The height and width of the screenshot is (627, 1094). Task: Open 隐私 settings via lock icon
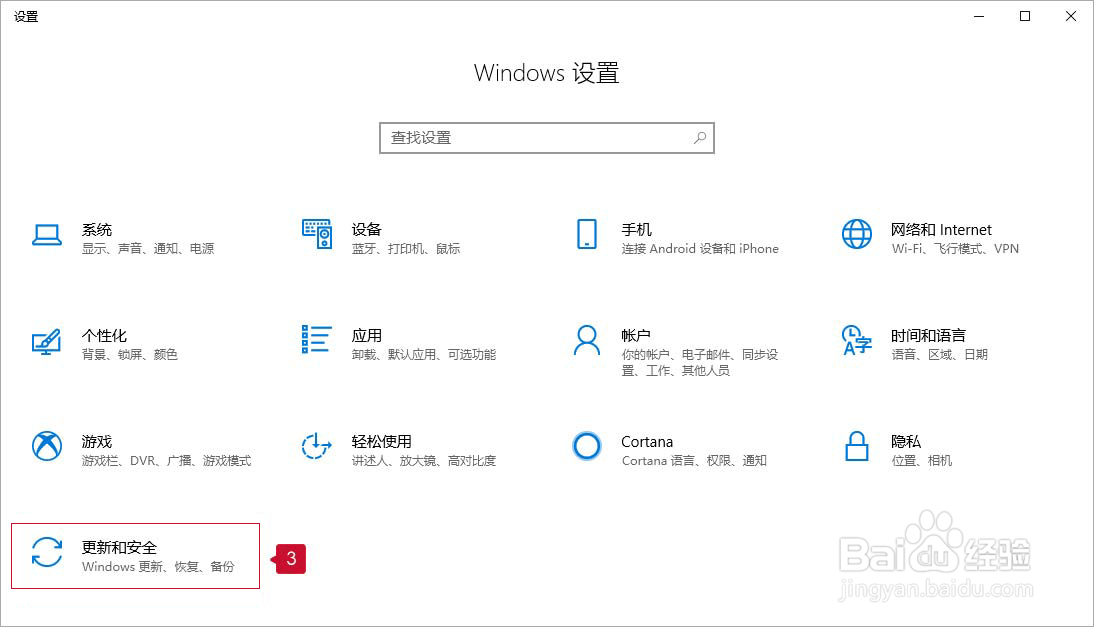click(857, 448)
